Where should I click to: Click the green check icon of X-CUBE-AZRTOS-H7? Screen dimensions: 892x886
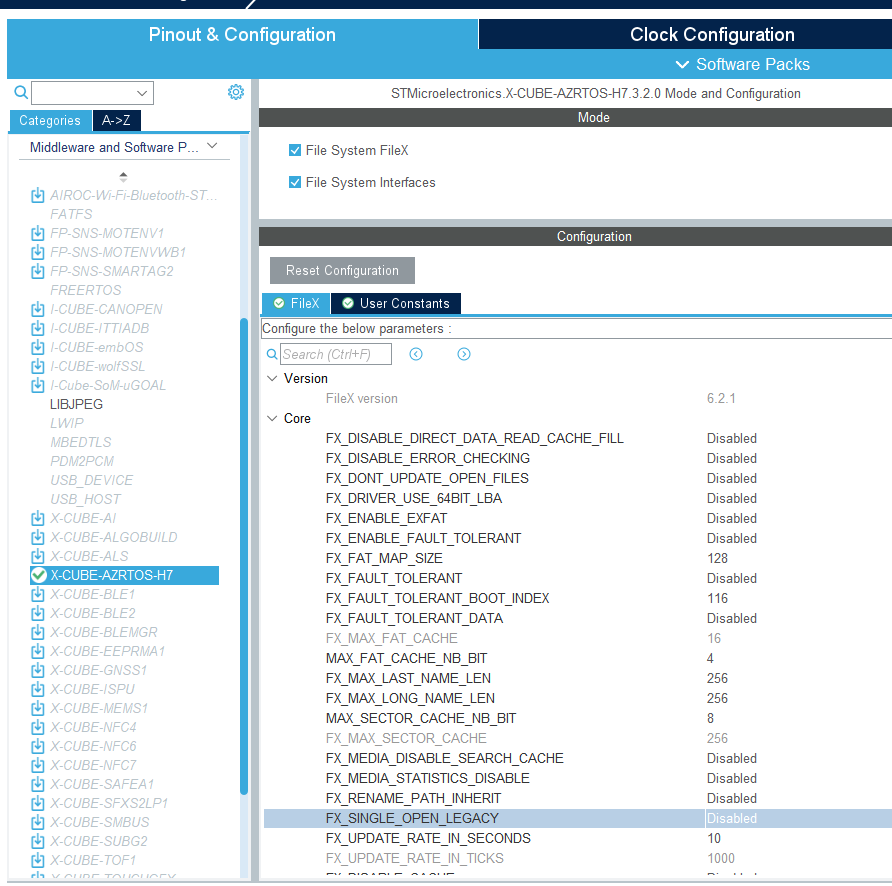coord(39,575)
